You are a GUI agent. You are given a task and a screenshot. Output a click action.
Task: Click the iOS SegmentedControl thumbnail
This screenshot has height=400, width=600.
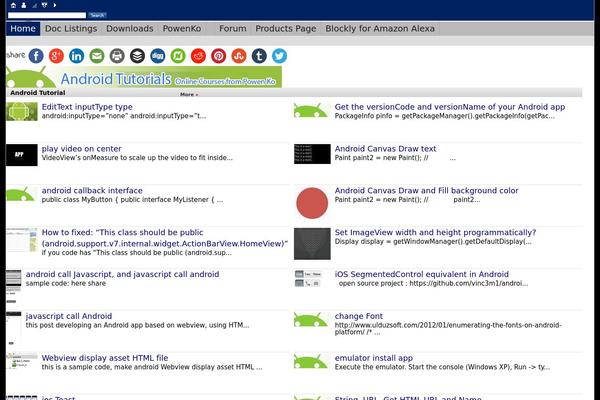click(308, 279)
